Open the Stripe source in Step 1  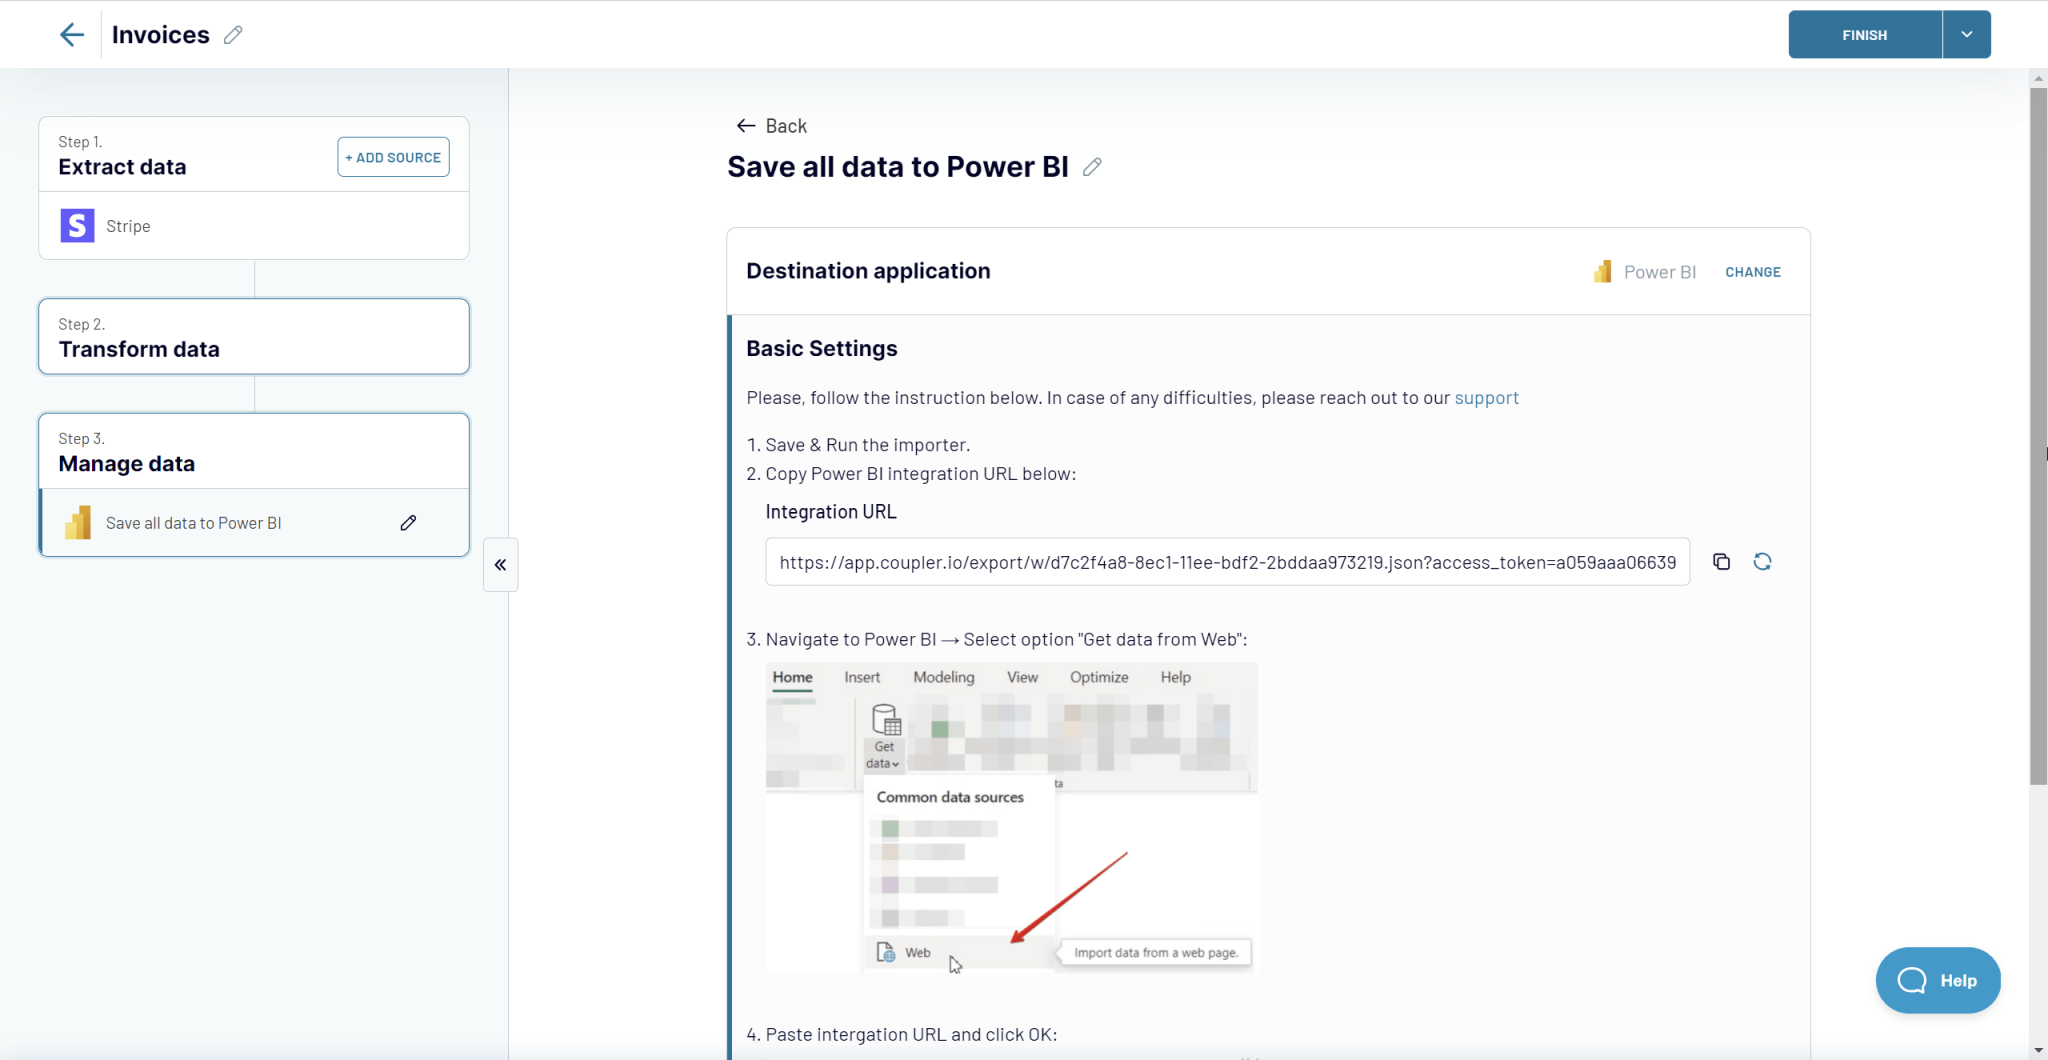click(128, 225)
